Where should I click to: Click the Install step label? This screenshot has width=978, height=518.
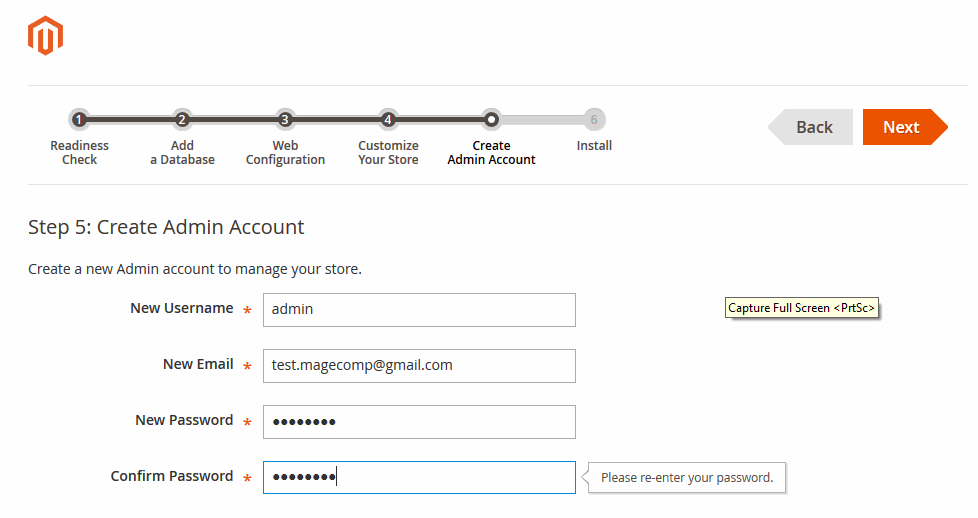(594, 146)
